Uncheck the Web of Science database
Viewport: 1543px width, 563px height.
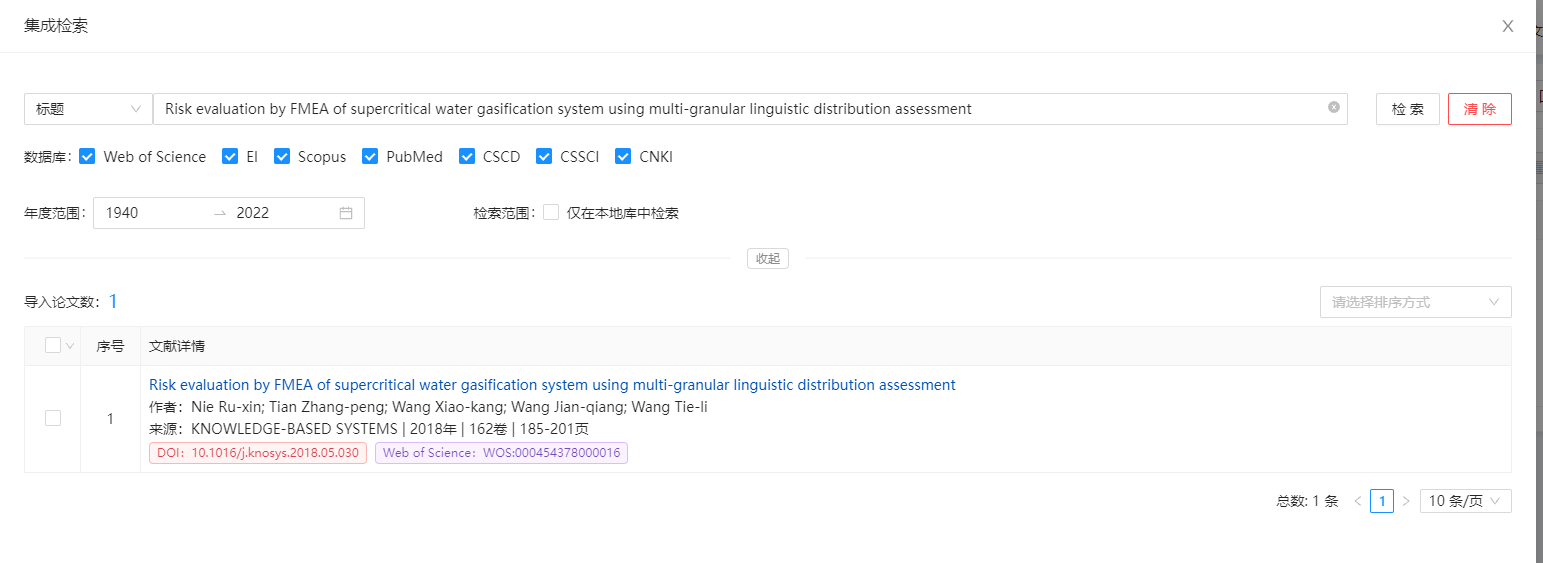click(87, 157)
